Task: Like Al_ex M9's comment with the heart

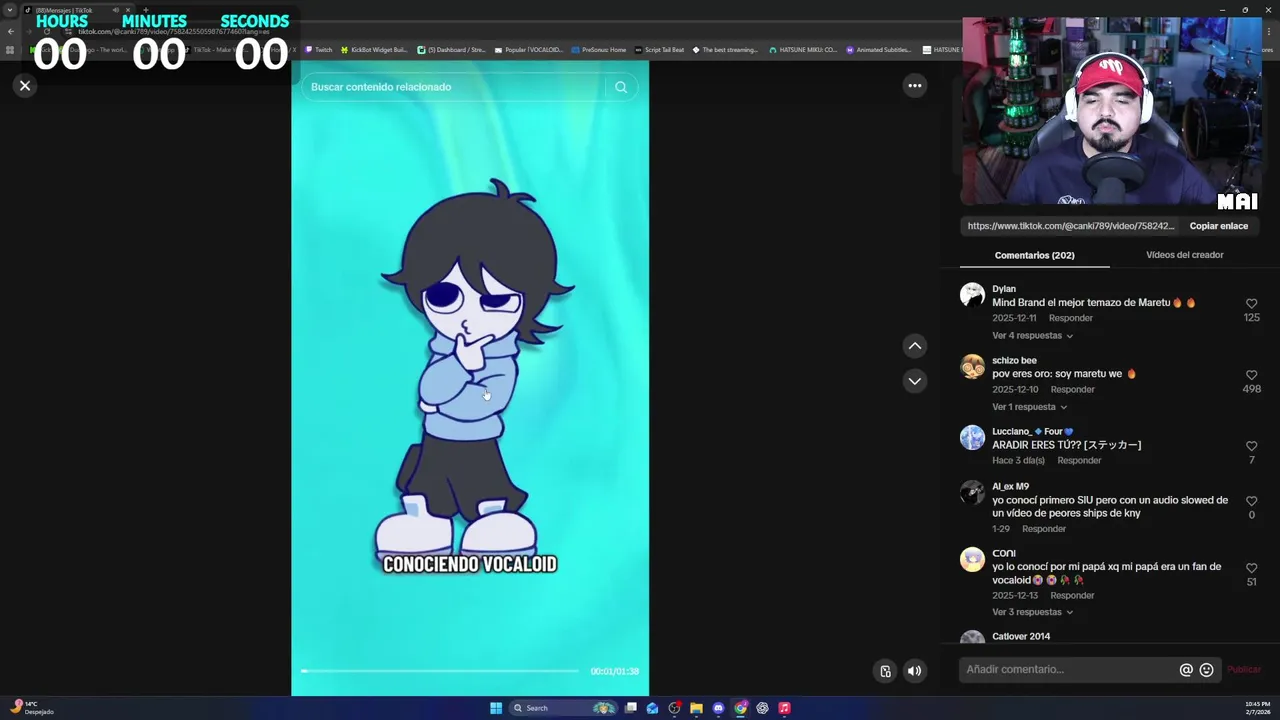Action: click(x=1251, y=501)
